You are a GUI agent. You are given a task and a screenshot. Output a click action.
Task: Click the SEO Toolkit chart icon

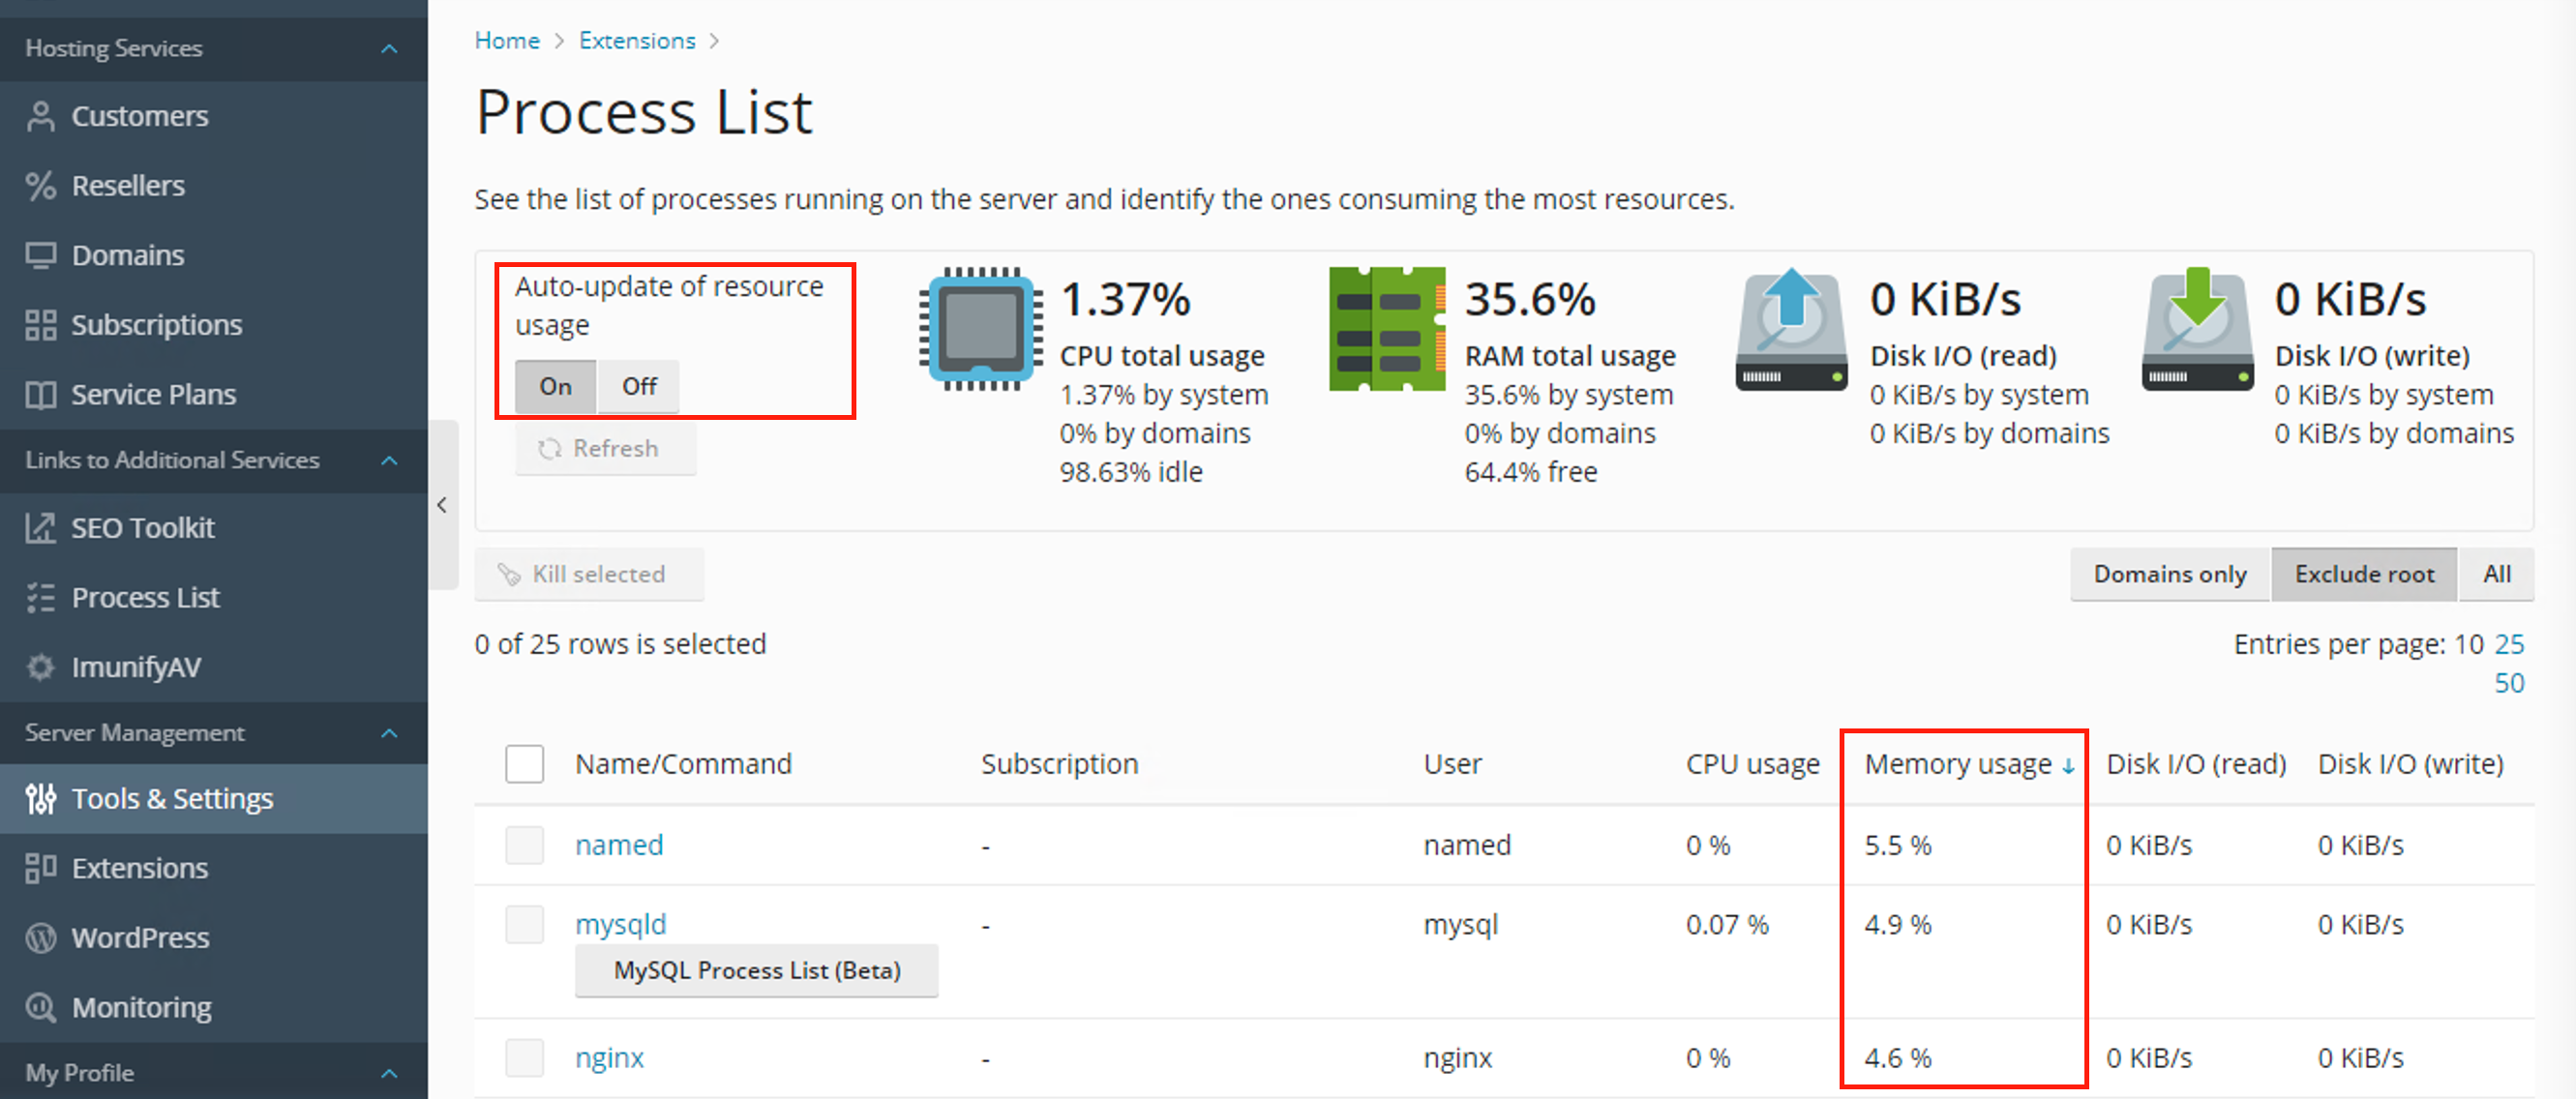(x=41, y=528)
